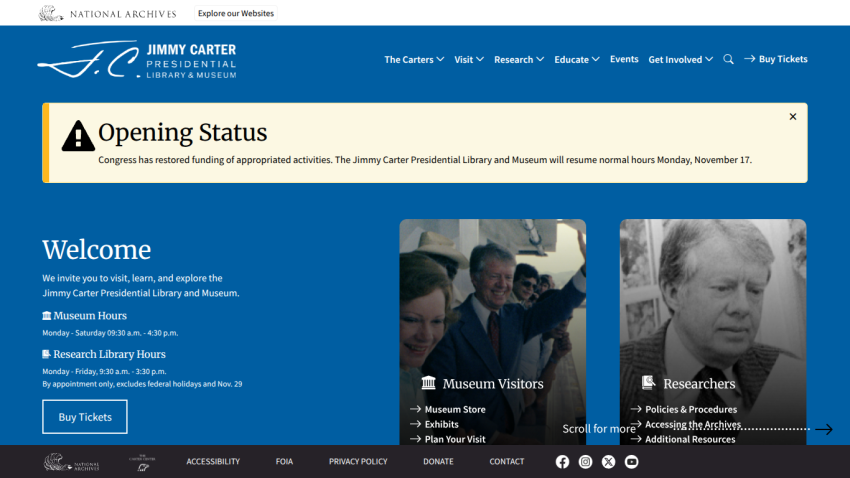This screenshot has width=850, height=478.
Task: Click the Scroll for more arrow
Action: point(823,429)
